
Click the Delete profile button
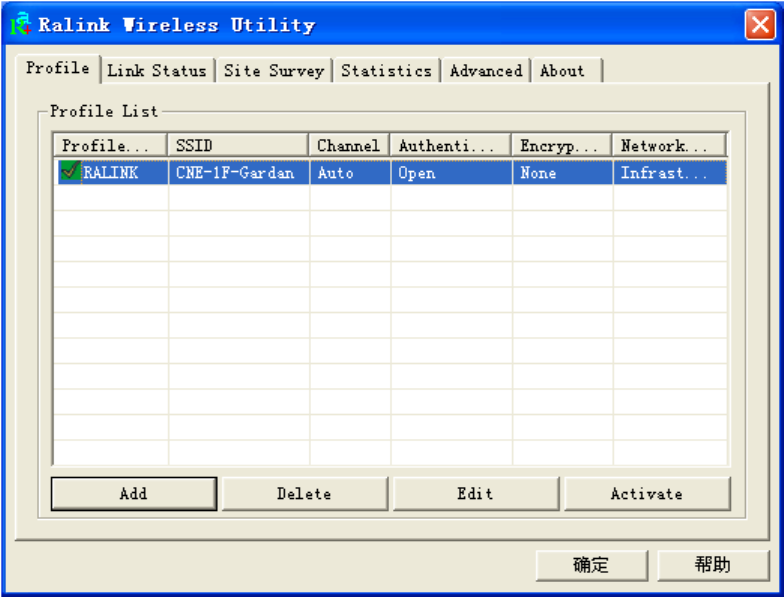[304, 494]
